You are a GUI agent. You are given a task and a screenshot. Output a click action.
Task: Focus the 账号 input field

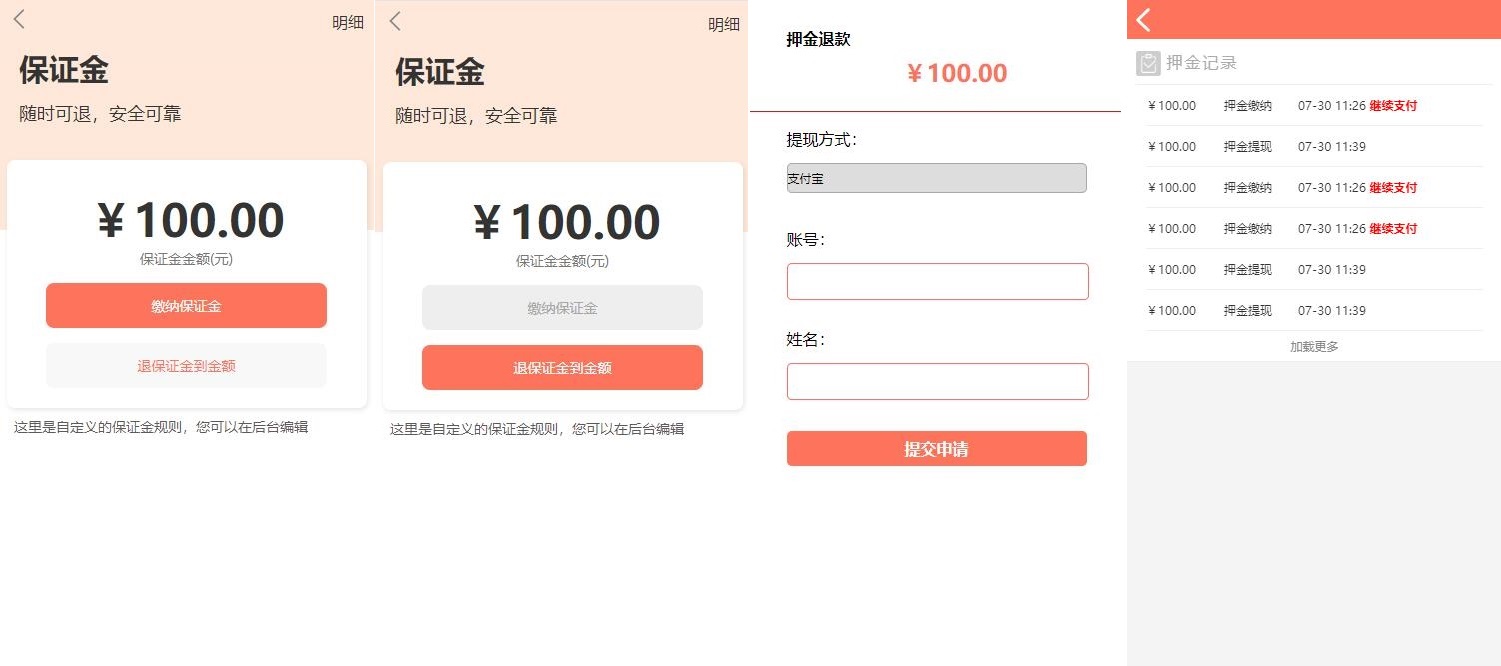click(937, 281)
